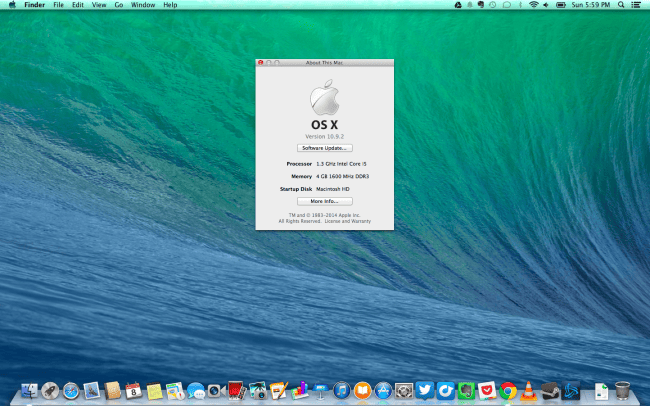Open the Window menu in menu bar

coord(143,5)
